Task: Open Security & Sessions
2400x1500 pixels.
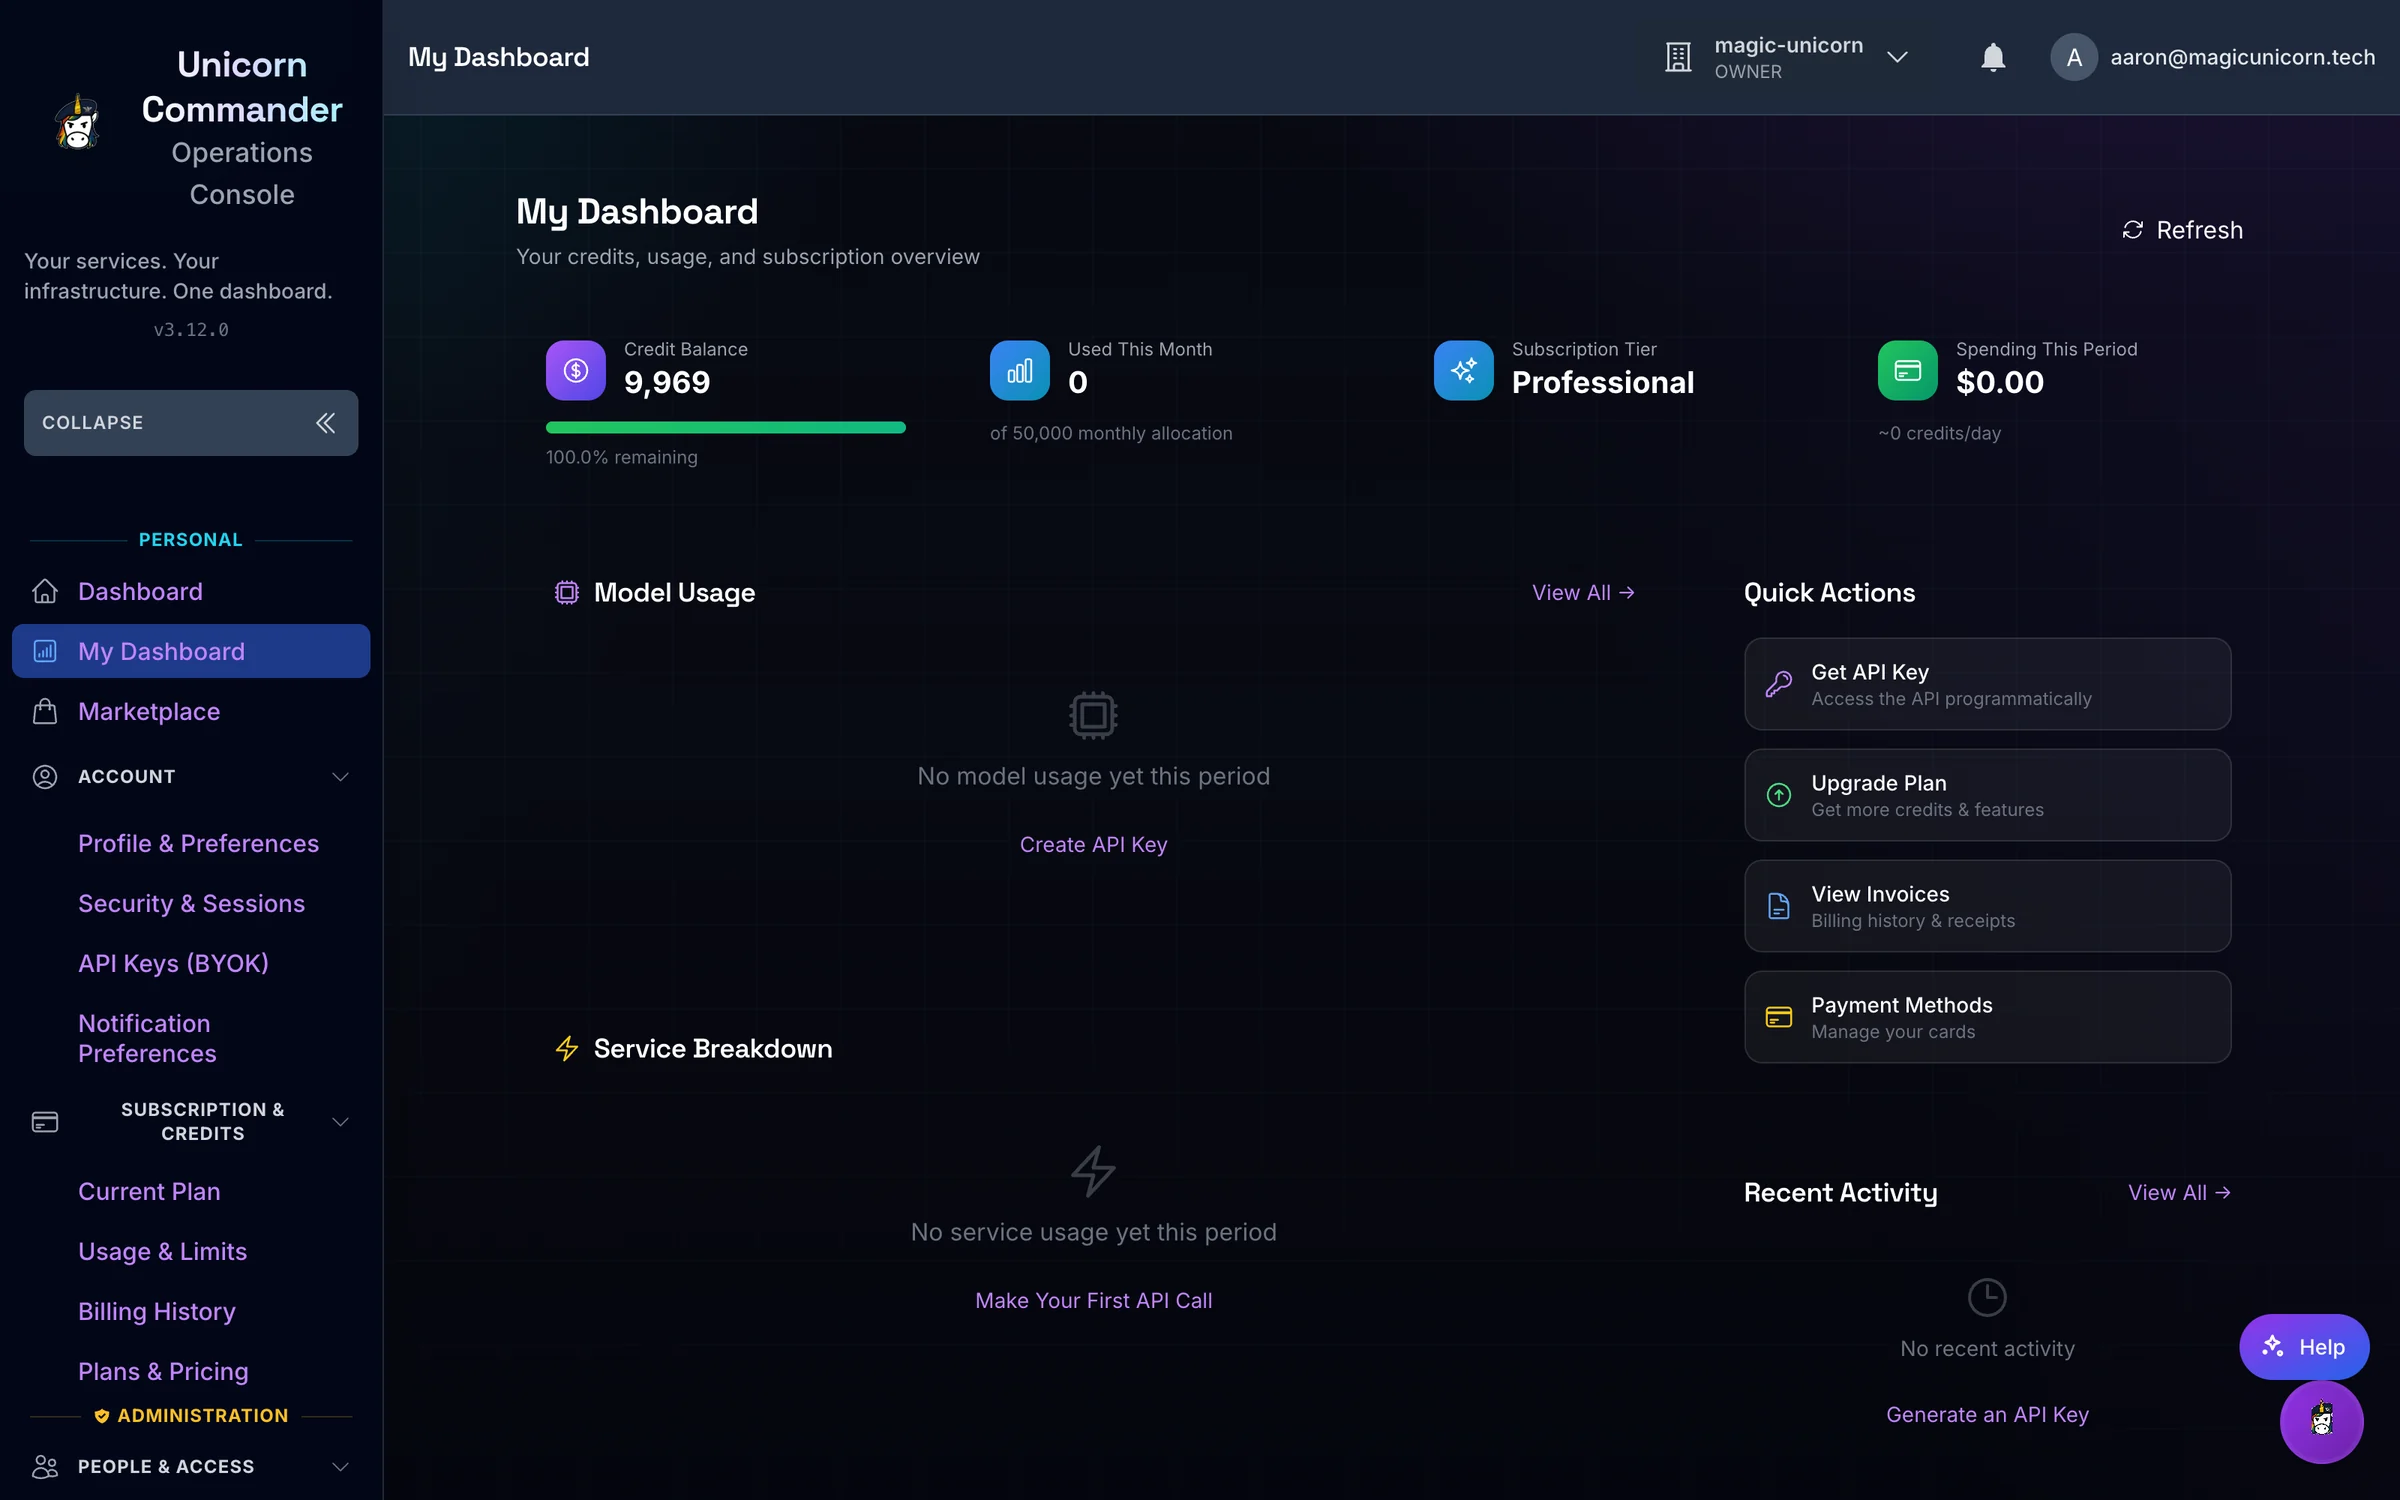Action: (191, 904)
